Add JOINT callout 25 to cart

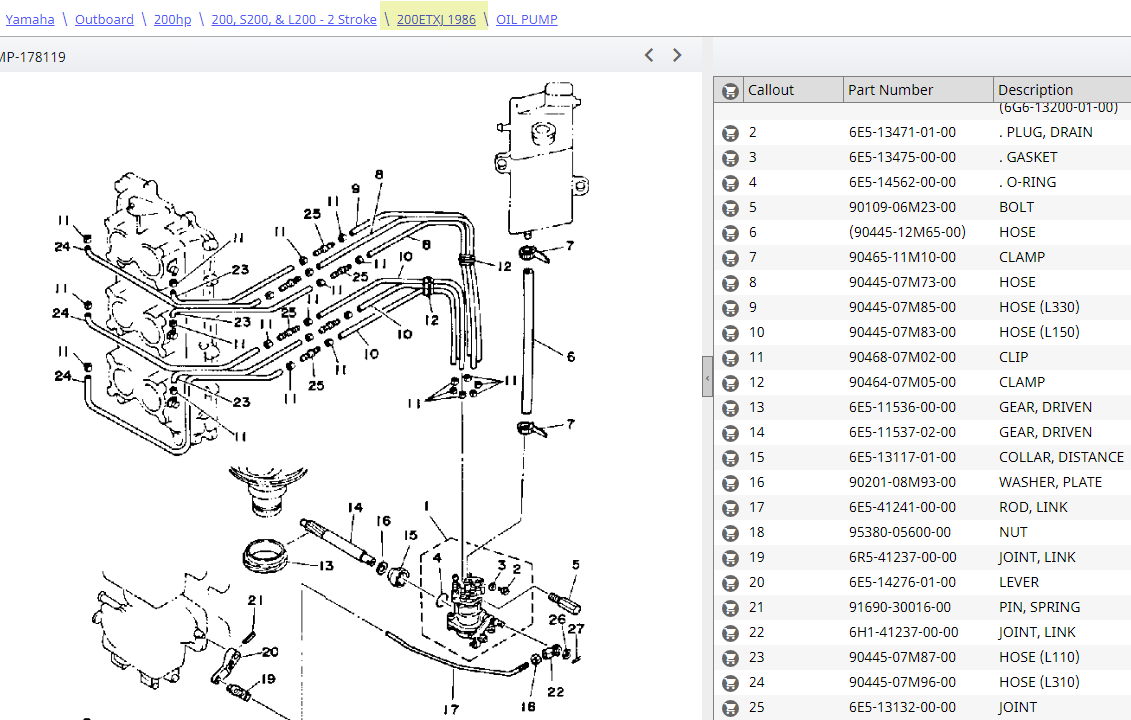coord(730,708)
